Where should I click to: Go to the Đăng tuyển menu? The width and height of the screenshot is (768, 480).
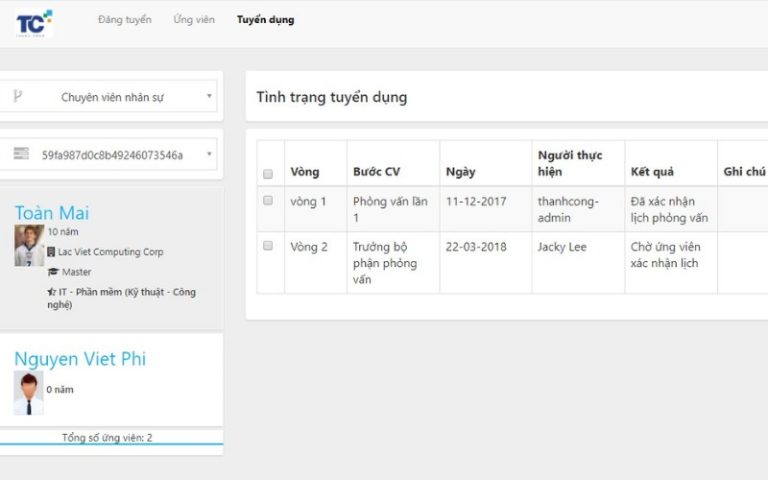coord(125,20)
